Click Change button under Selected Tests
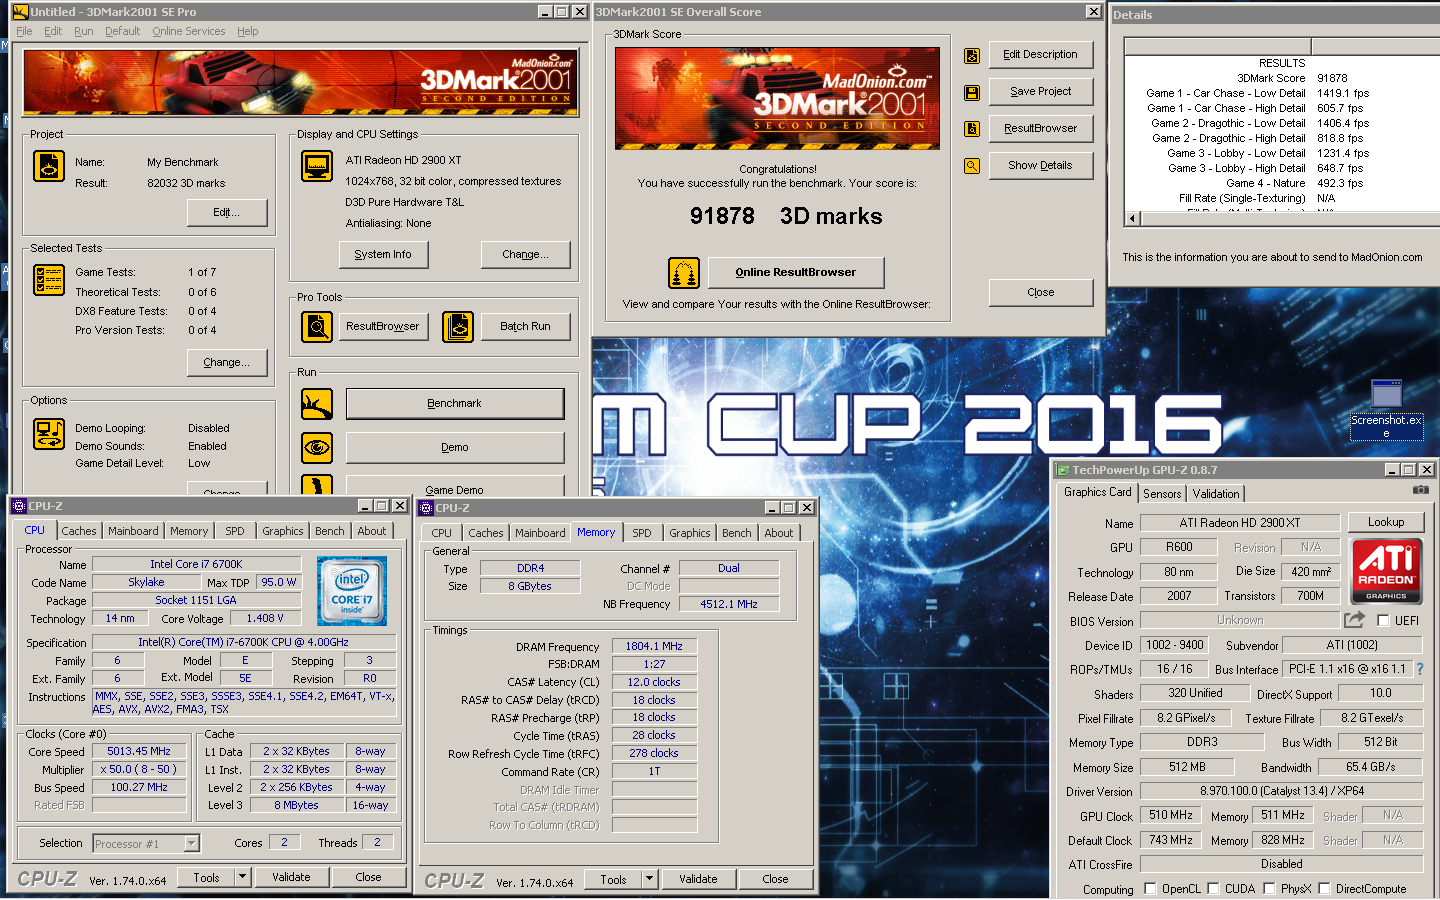 point(227,362)
